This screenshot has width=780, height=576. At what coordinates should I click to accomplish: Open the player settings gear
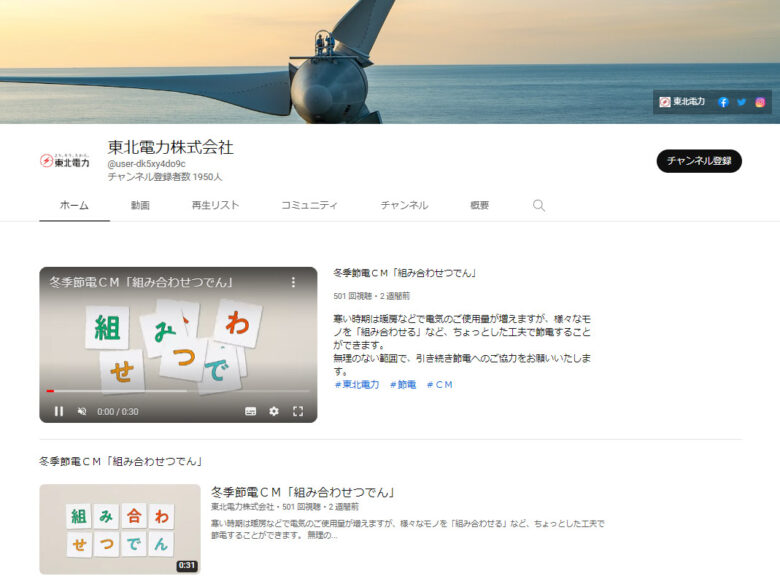[x=274, y=411]
